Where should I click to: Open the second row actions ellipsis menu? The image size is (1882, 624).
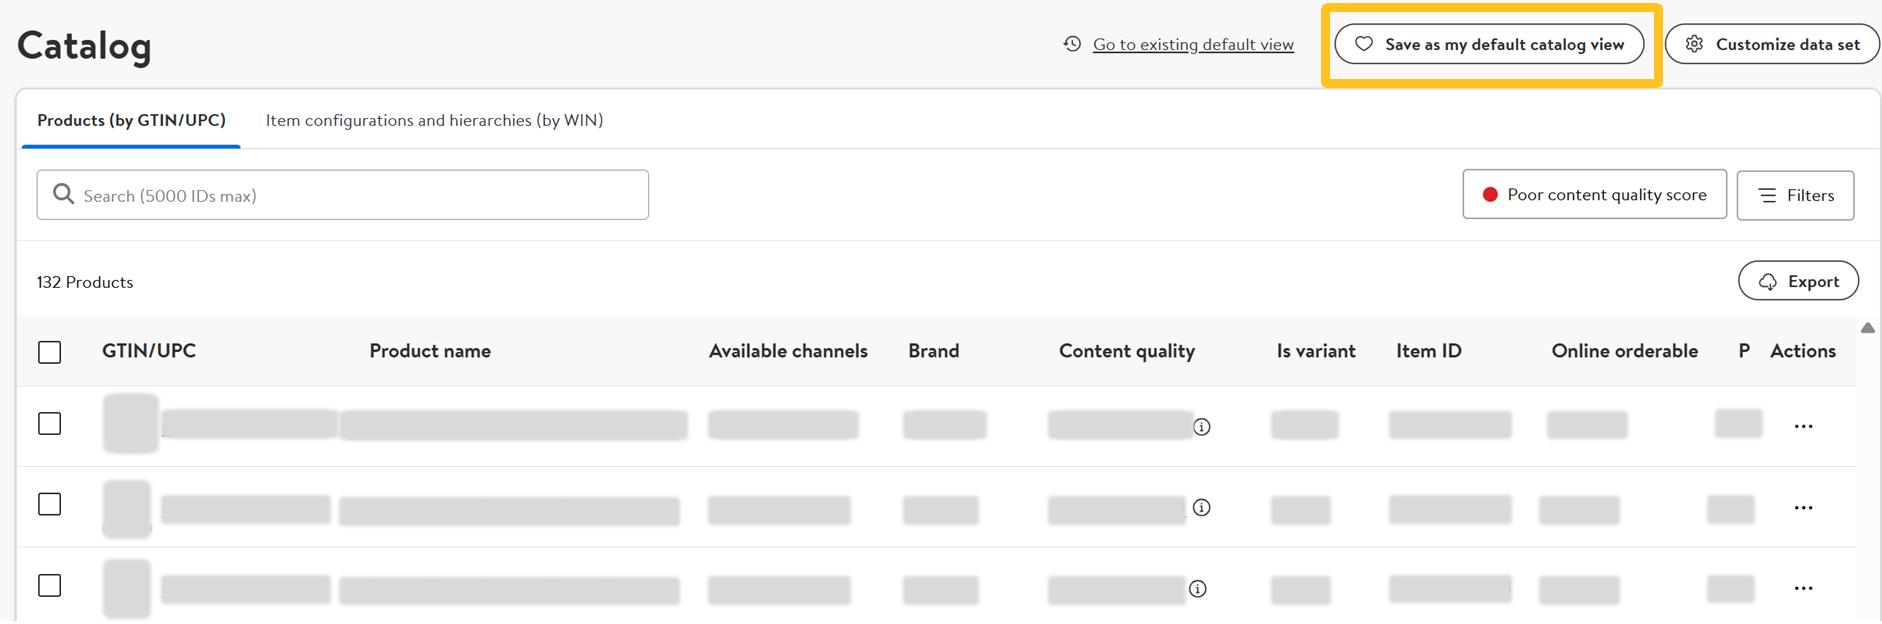pyautogui.click(x=1803, y=508)
